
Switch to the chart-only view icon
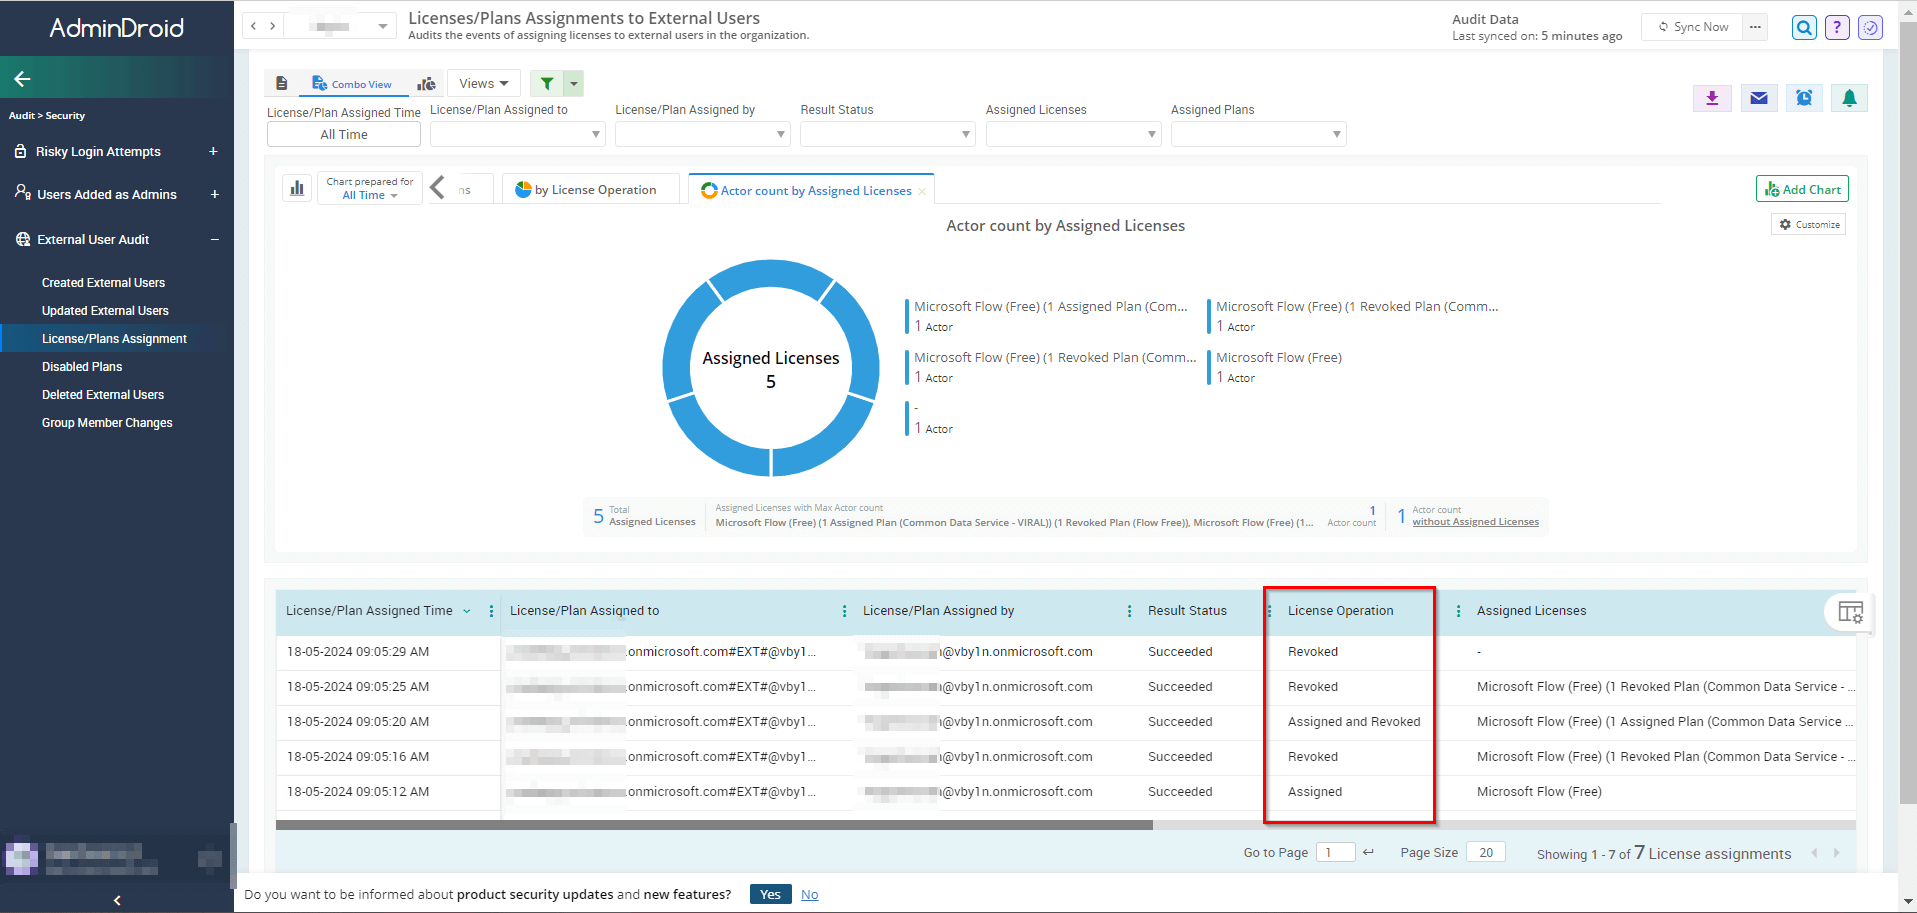point(426,84)
